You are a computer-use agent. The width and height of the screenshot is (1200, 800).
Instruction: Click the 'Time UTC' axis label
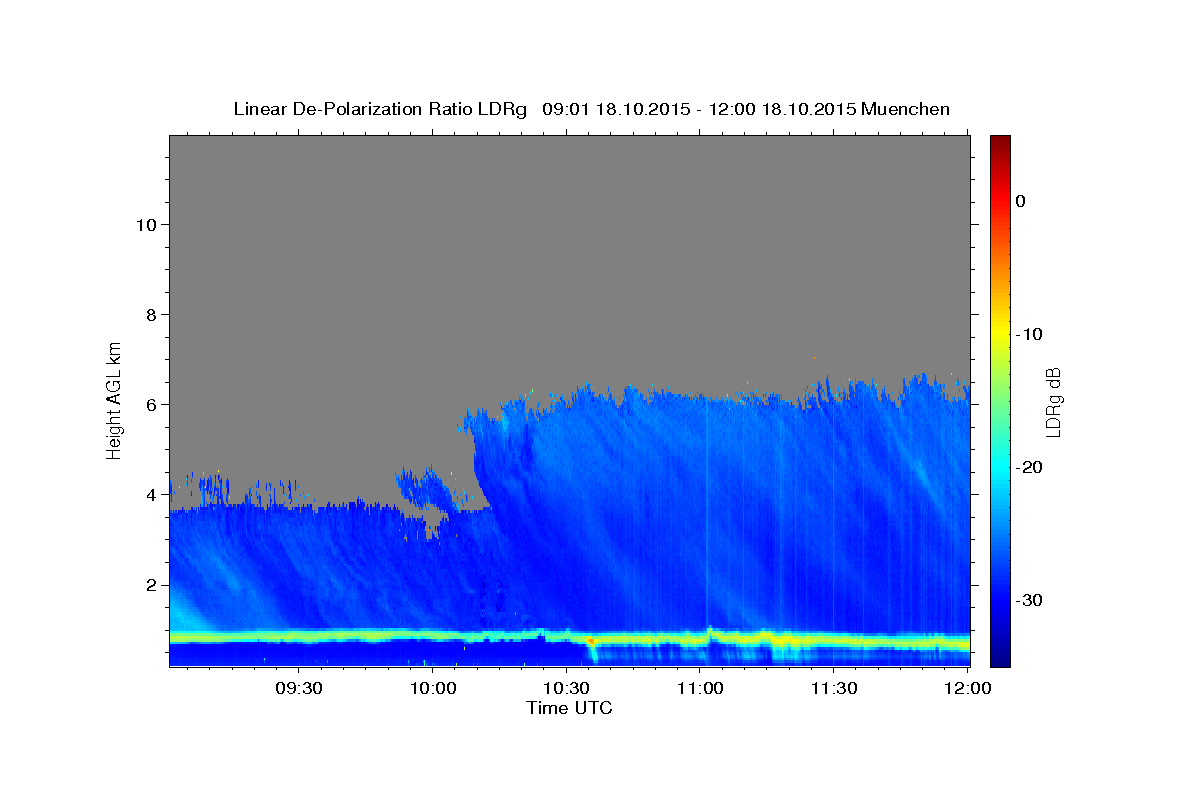coord(569,708)
